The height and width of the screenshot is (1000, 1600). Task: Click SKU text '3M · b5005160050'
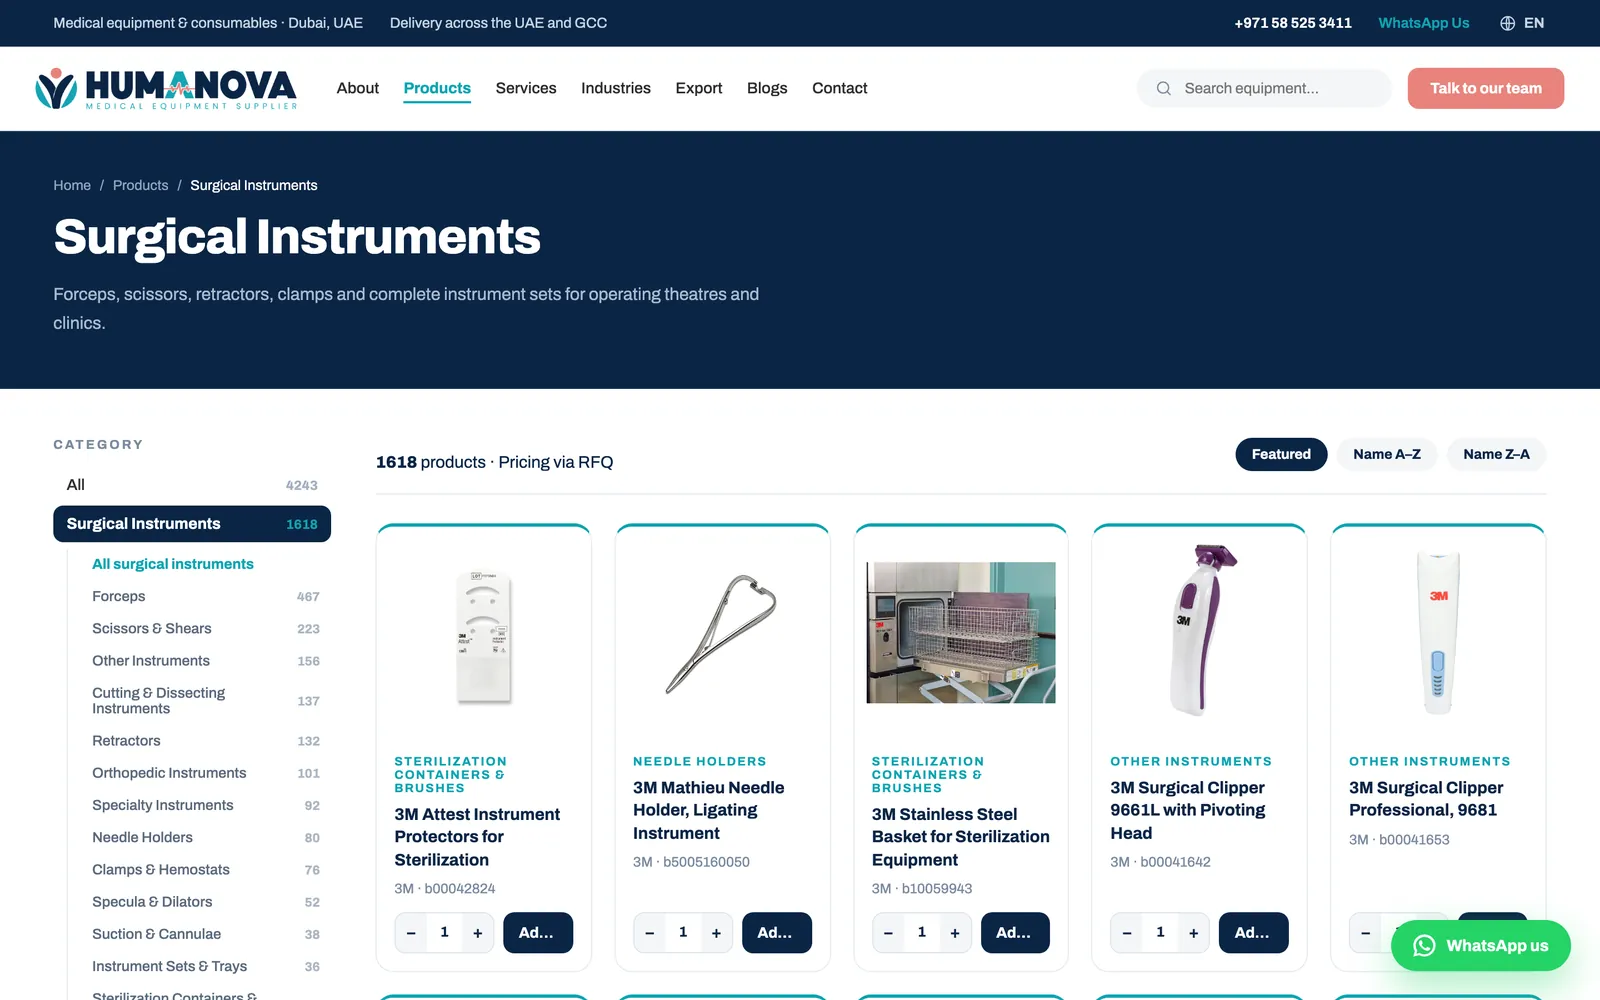click(691, 862)
